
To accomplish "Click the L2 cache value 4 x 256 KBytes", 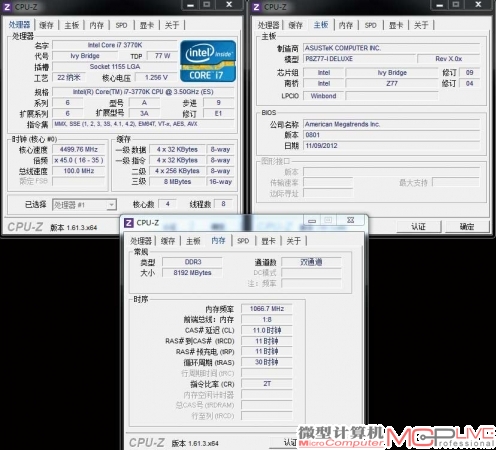I will click(177, 171).
